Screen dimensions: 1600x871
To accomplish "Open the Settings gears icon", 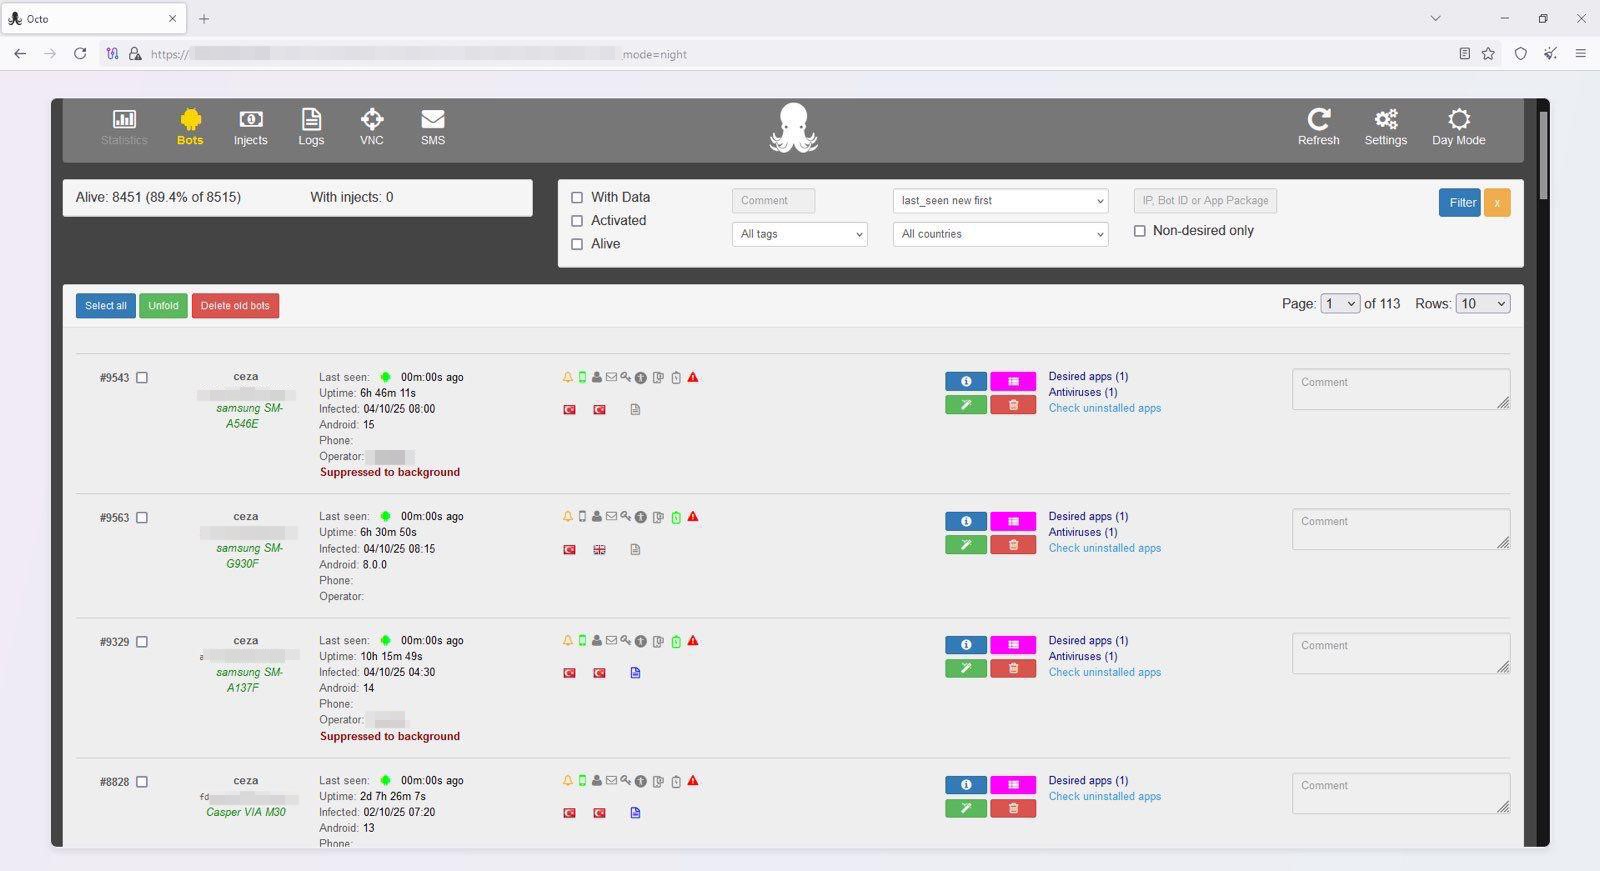I will pos(1385,120).
